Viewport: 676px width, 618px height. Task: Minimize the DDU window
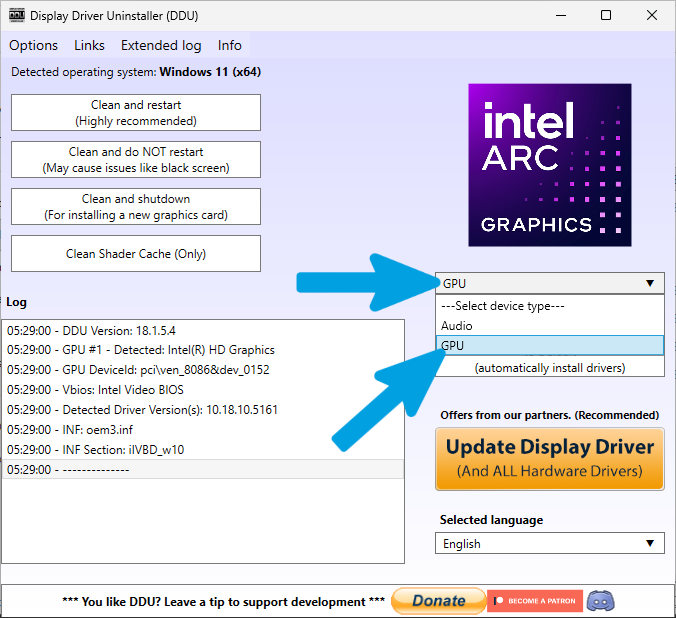pos(561,16)
